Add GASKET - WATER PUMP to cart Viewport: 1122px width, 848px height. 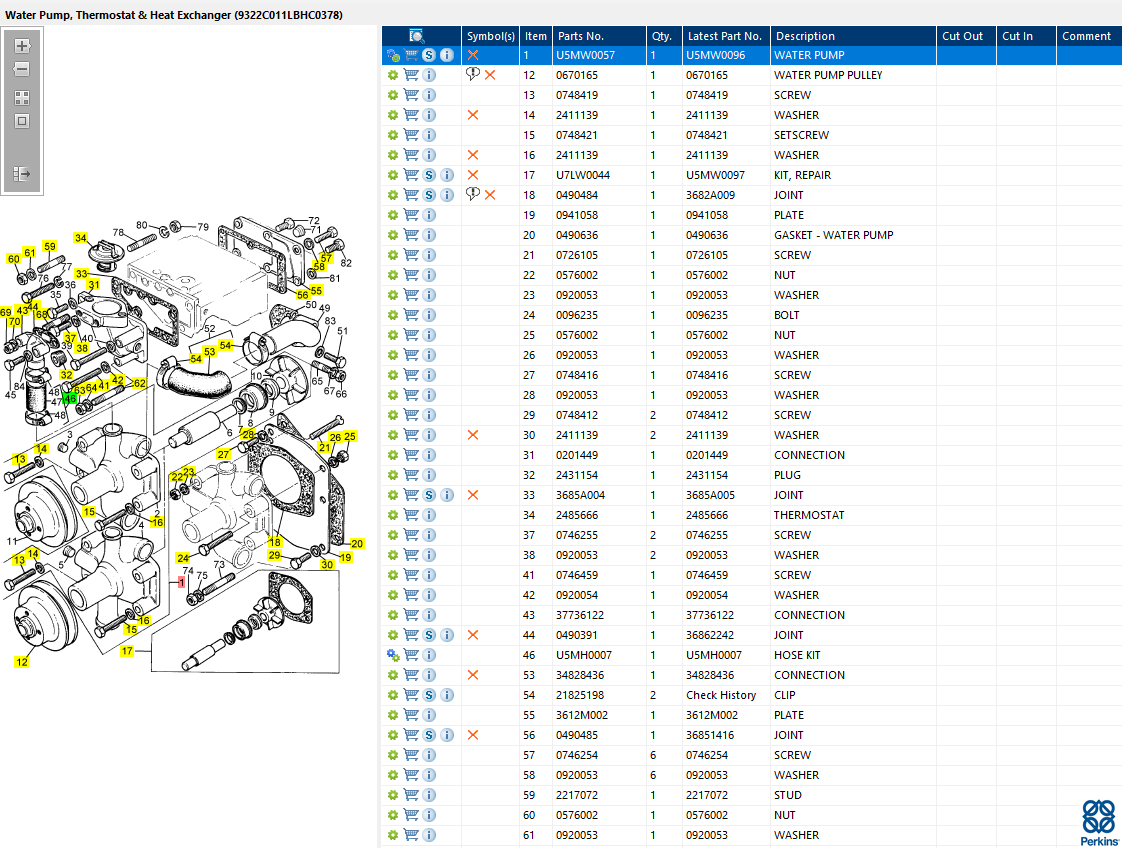411,235
